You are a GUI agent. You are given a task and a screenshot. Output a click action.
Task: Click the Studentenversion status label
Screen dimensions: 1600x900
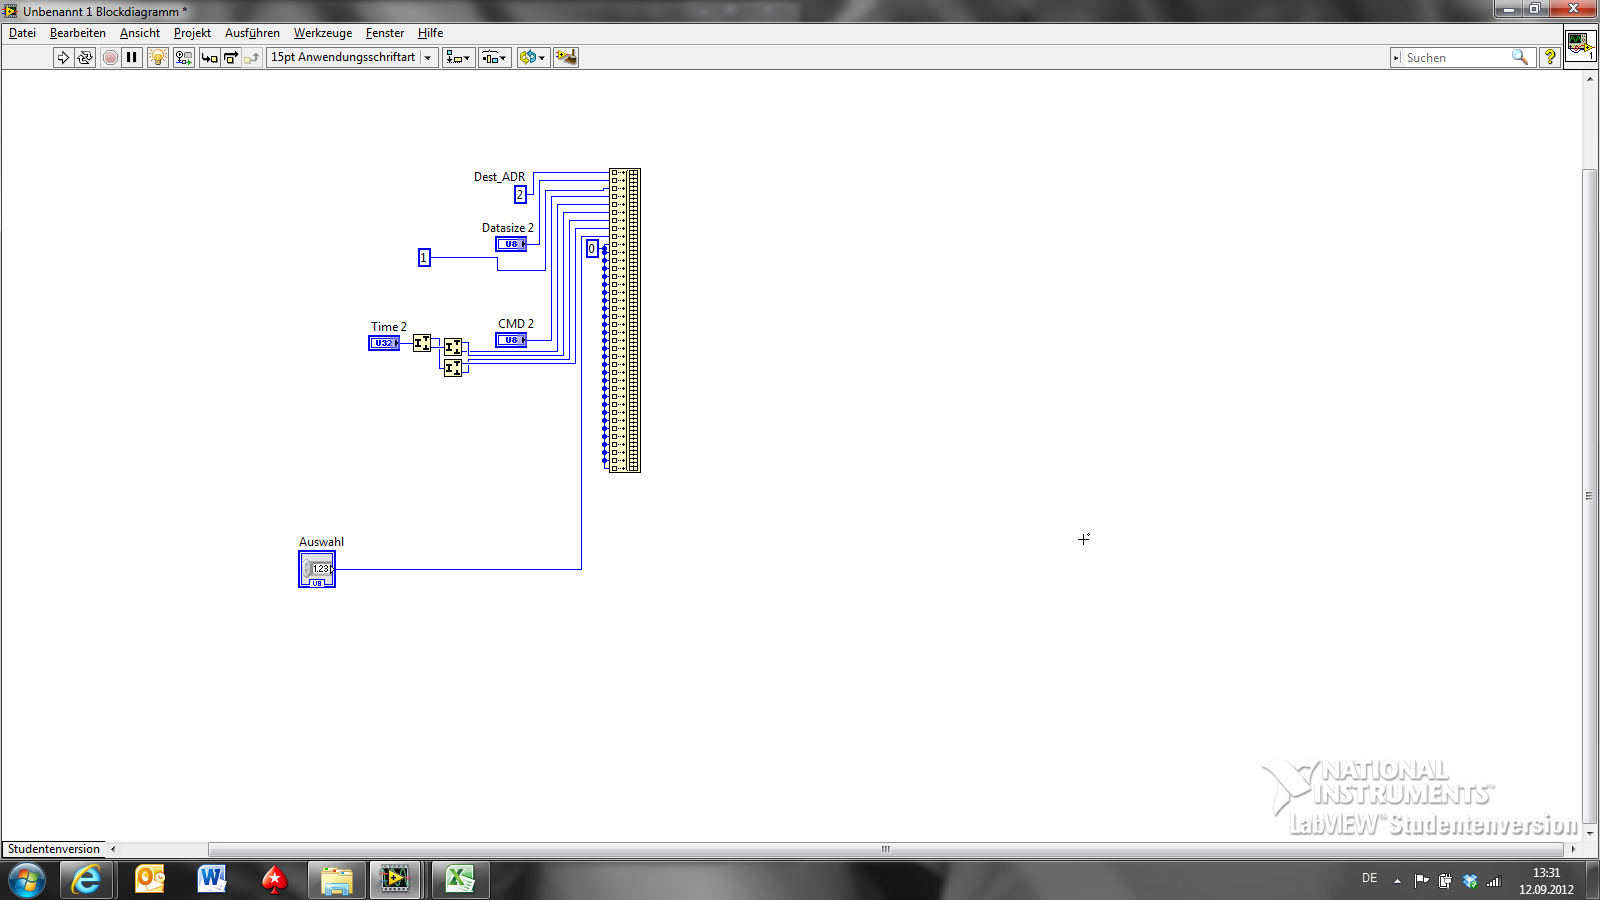tap(54, 849)
